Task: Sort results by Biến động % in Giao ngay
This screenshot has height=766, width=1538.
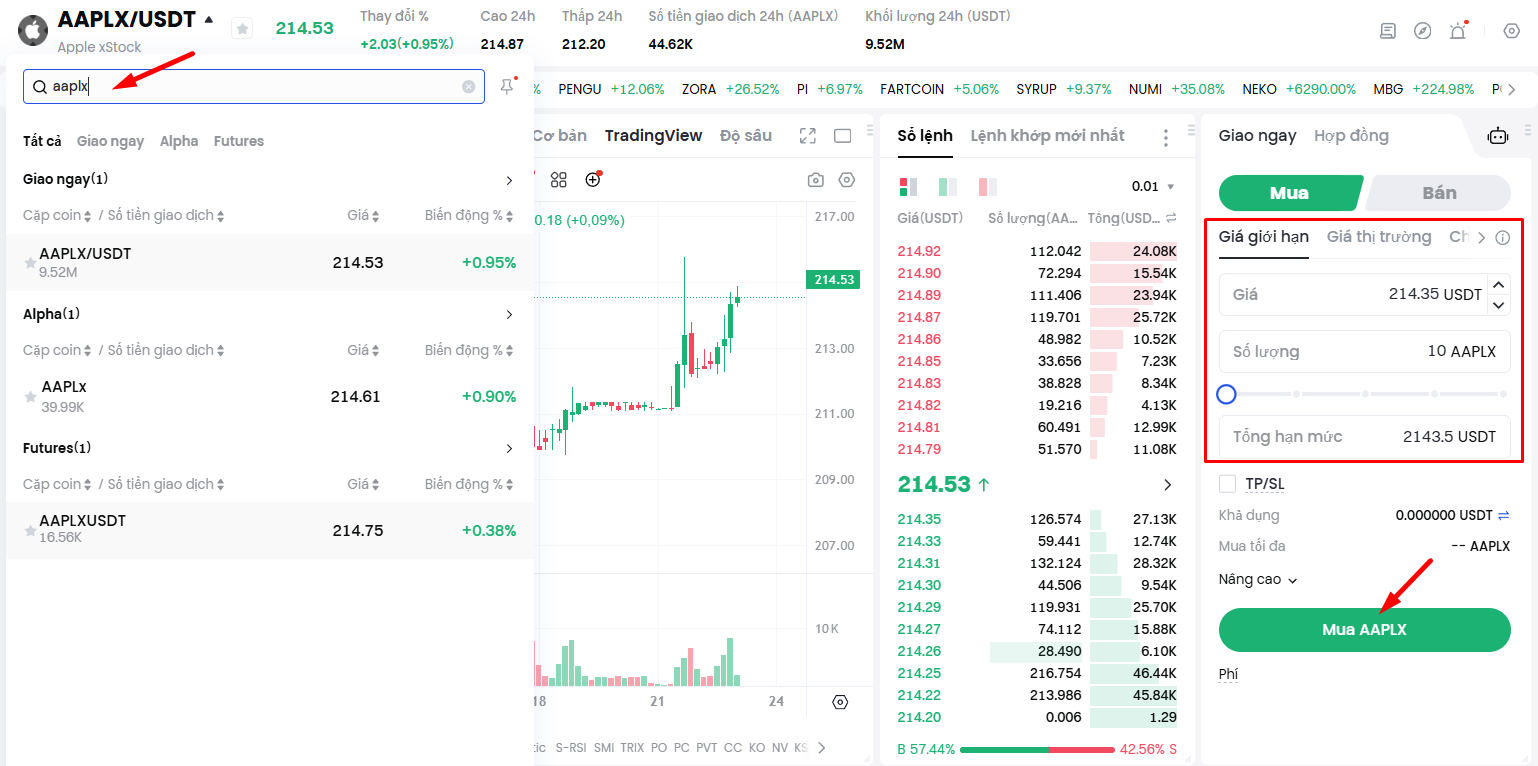Action: point(470,215)
